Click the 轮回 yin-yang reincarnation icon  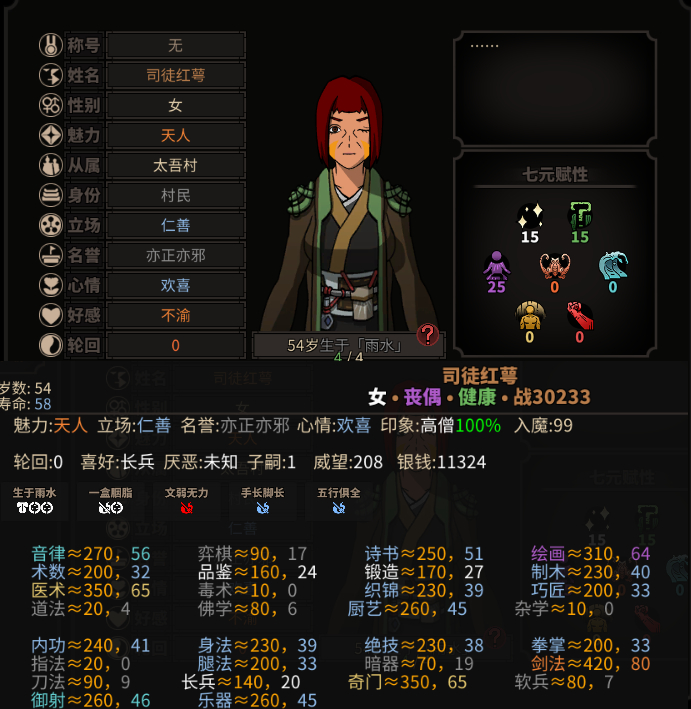[51, 345]
